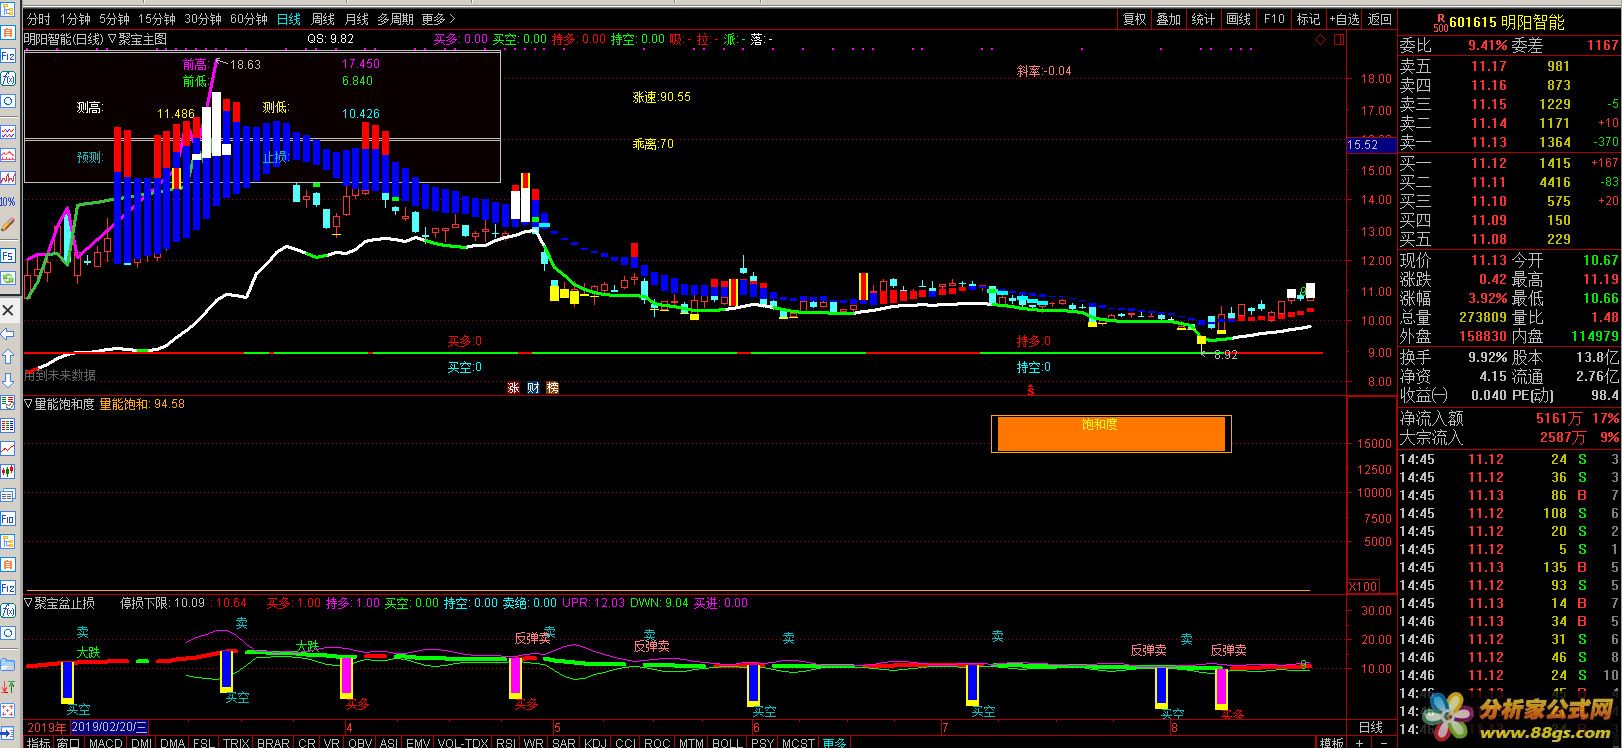1622x748 pixels.
Task: Click the F5 icon in left sidebar
Action: [x=8, y=255]
